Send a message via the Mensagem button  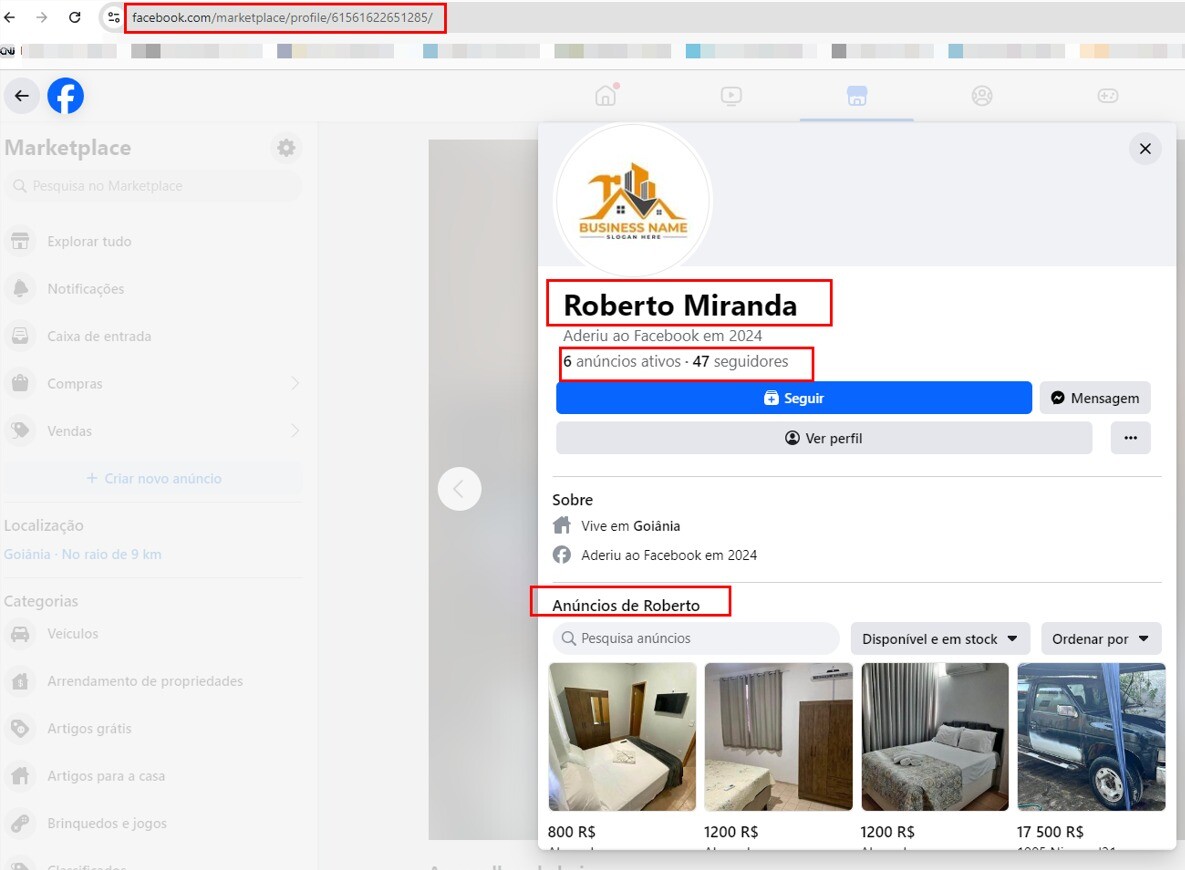click(1095, 398)
